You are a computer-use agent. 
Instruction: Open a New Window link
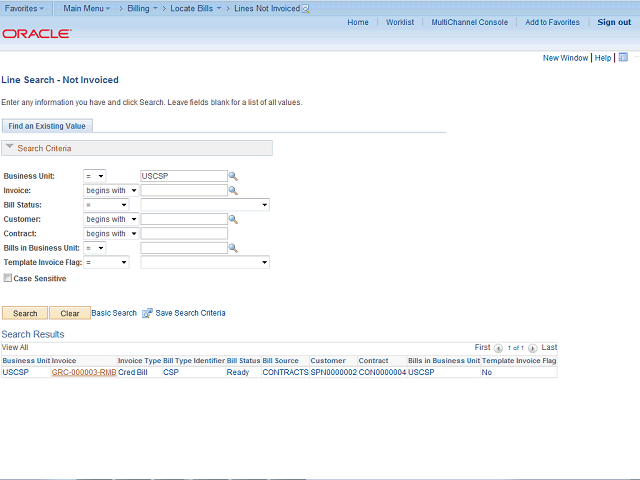point(565,58)
